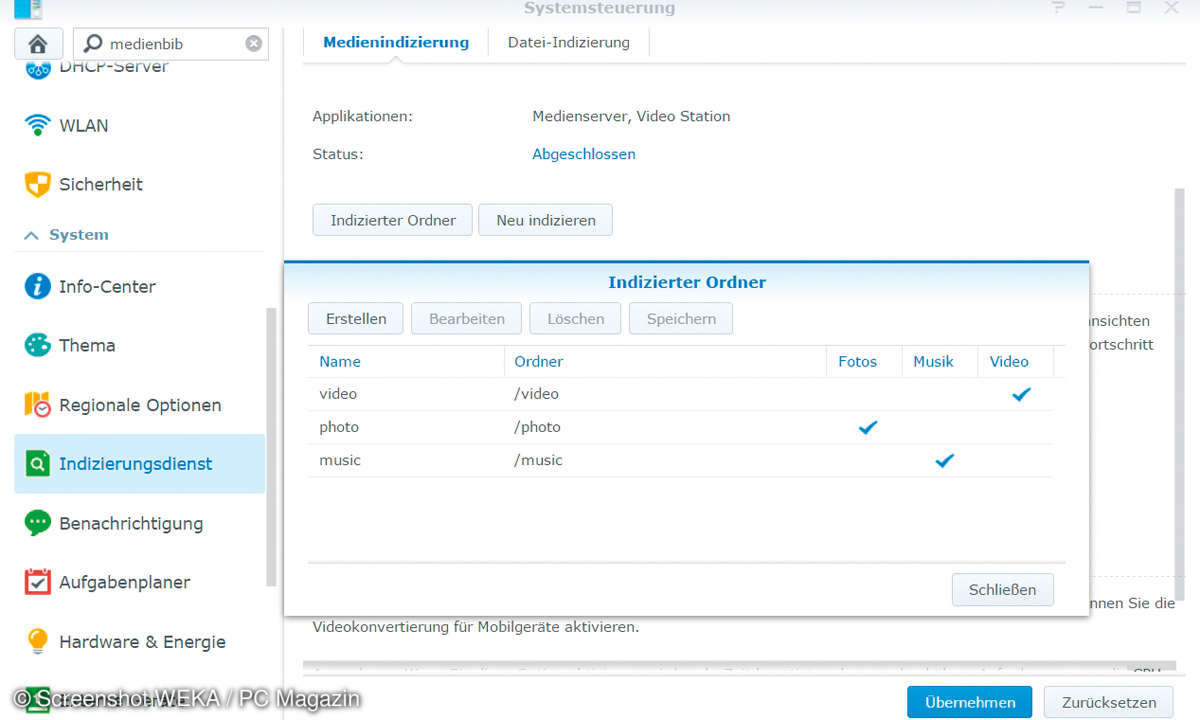Open the Aufgabenplaner calendar icon
Image resolution: width=1200 pixels, height=720 pixels.
38,582
